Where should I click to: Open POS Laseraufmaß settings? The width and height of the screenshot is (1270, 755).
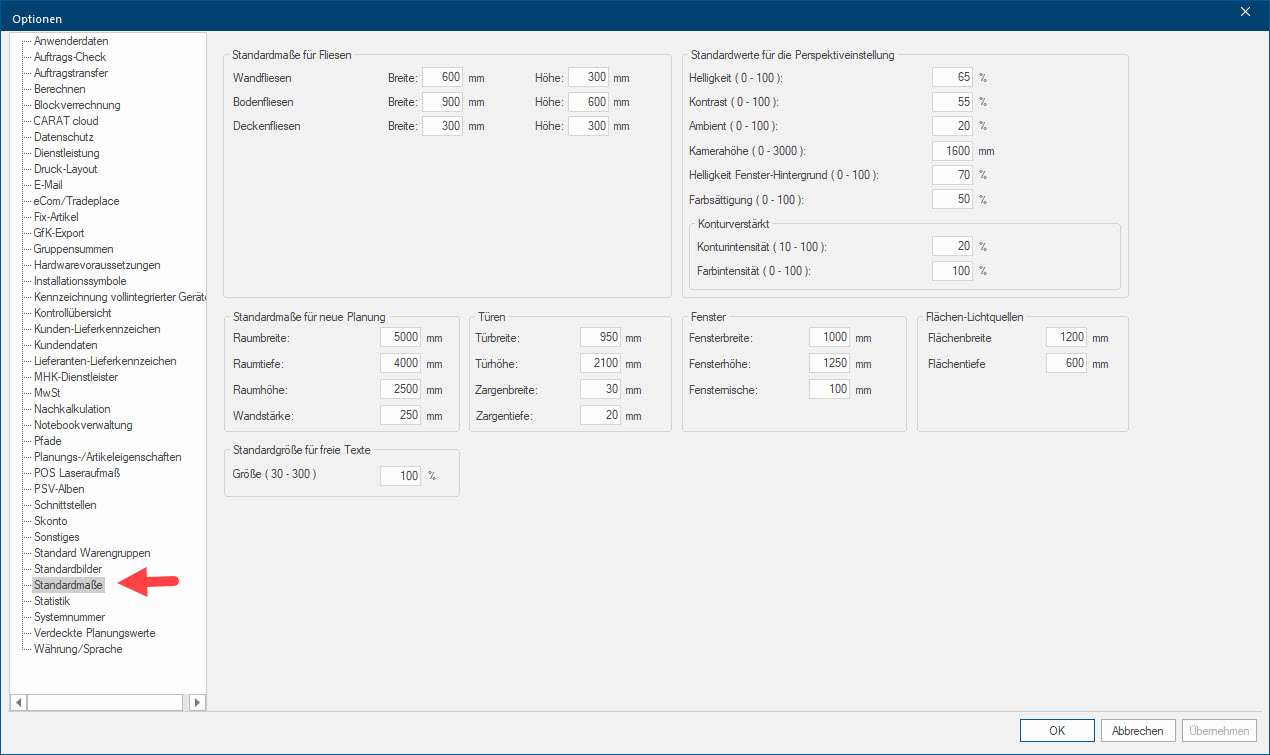coord(77,473)
